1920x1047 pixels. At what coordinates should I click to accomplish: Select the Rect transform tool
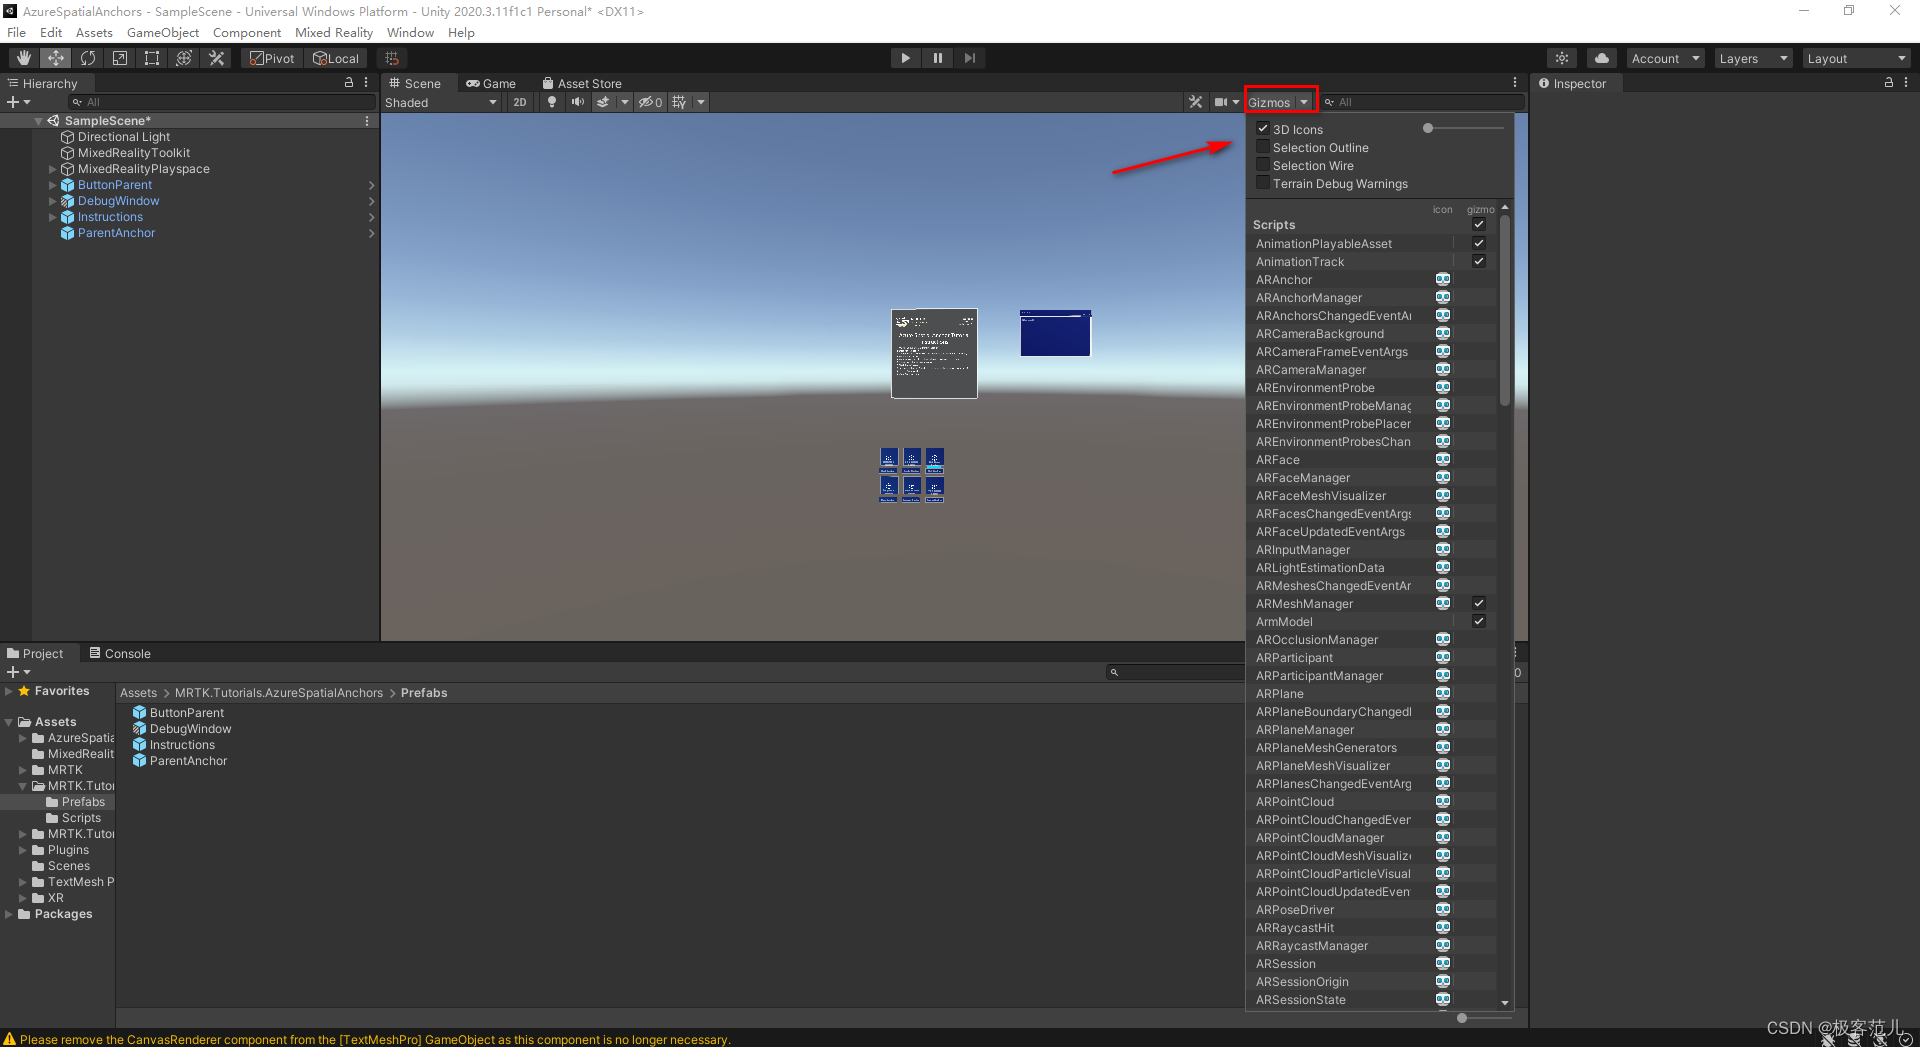tap(152, 58)
